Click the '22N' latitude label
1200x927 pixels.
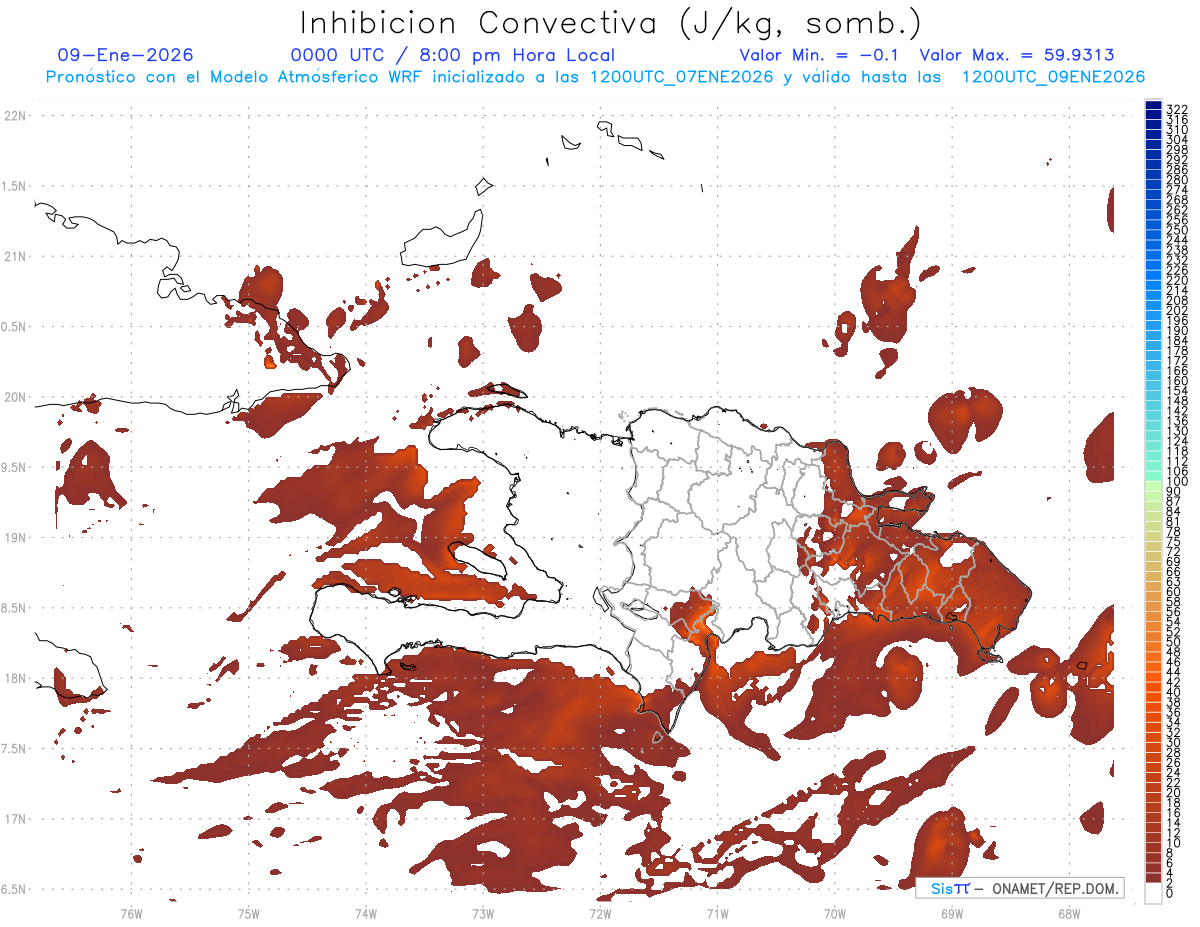click(15, 115)
